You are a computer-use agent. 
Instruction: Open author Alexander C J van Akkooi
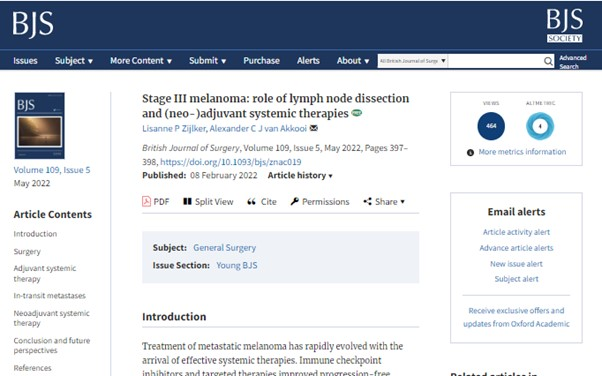[x=258, y=129]
